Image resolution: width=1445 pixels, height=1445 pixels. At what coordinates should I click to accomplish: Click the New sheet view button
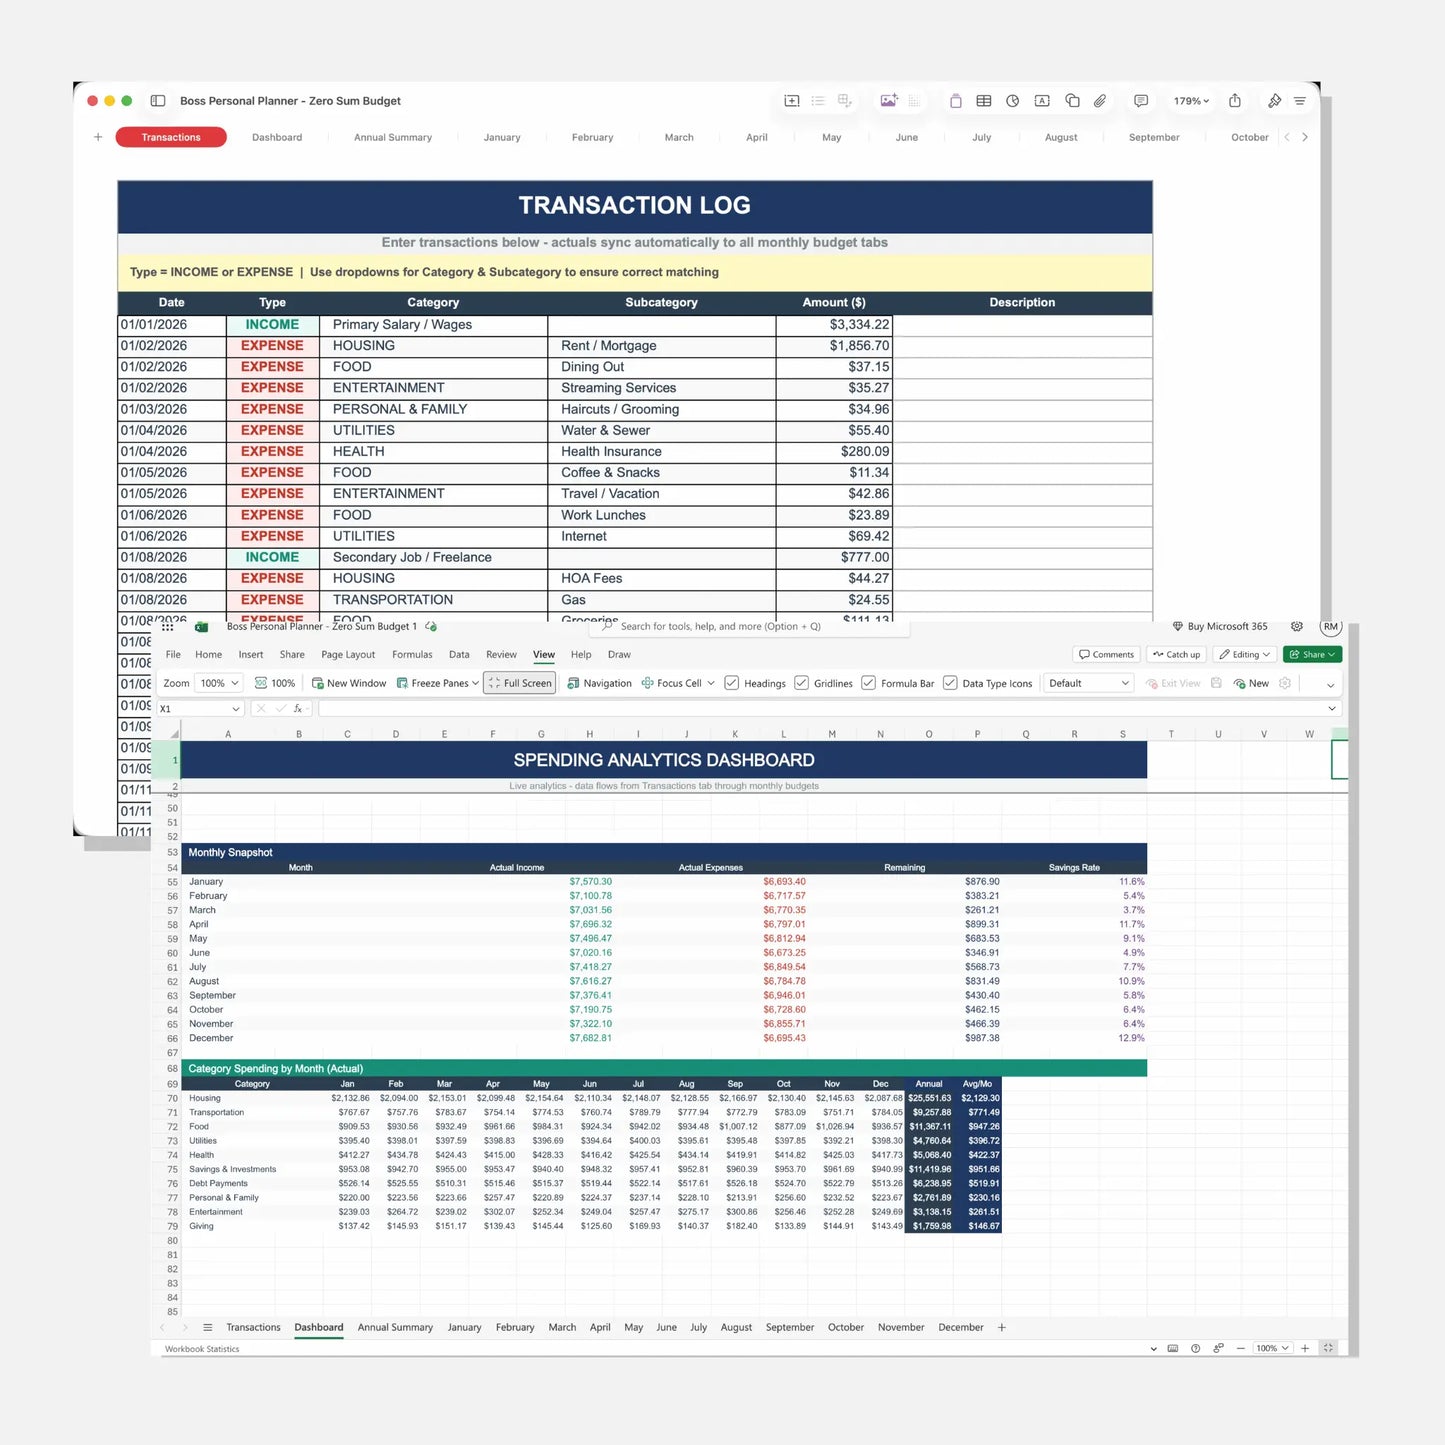(1252, 684)
